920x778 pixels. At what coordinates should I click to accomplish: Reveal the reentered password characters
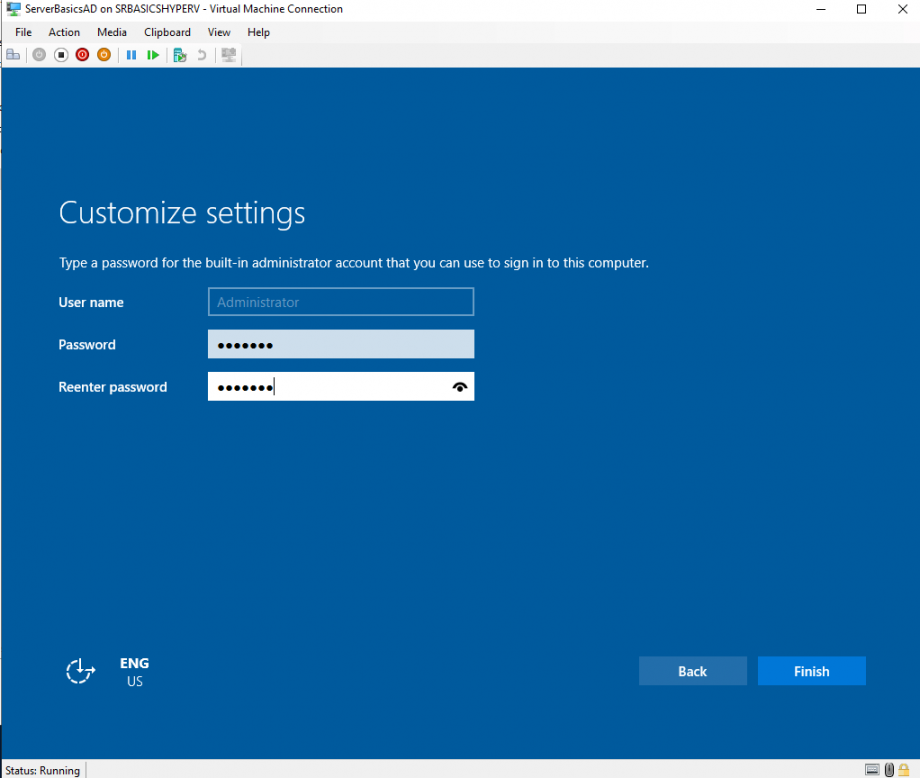(x=459, y=386)
